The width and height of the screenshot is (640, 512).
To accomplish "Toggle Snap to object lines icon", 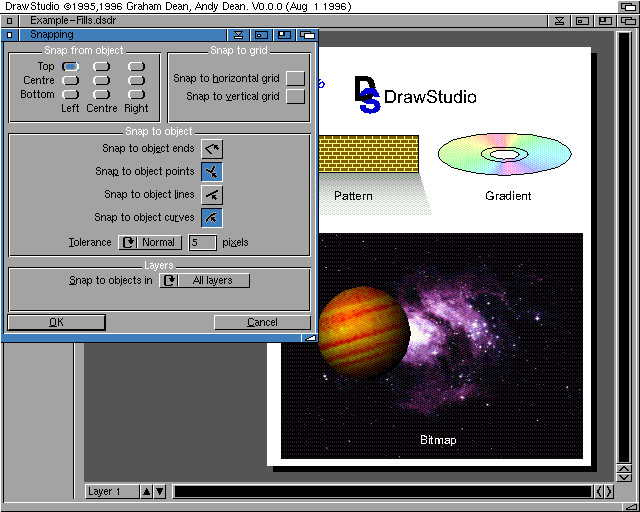I will click(x=212, y=195).
